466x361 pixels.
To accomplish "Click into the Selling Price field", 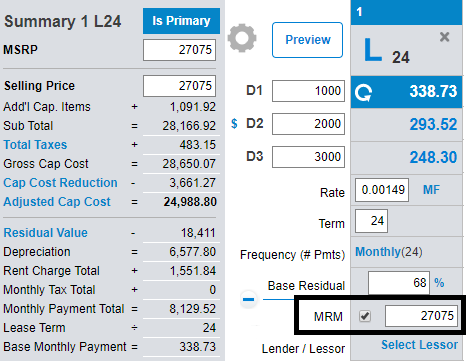I will pos(179,86).
